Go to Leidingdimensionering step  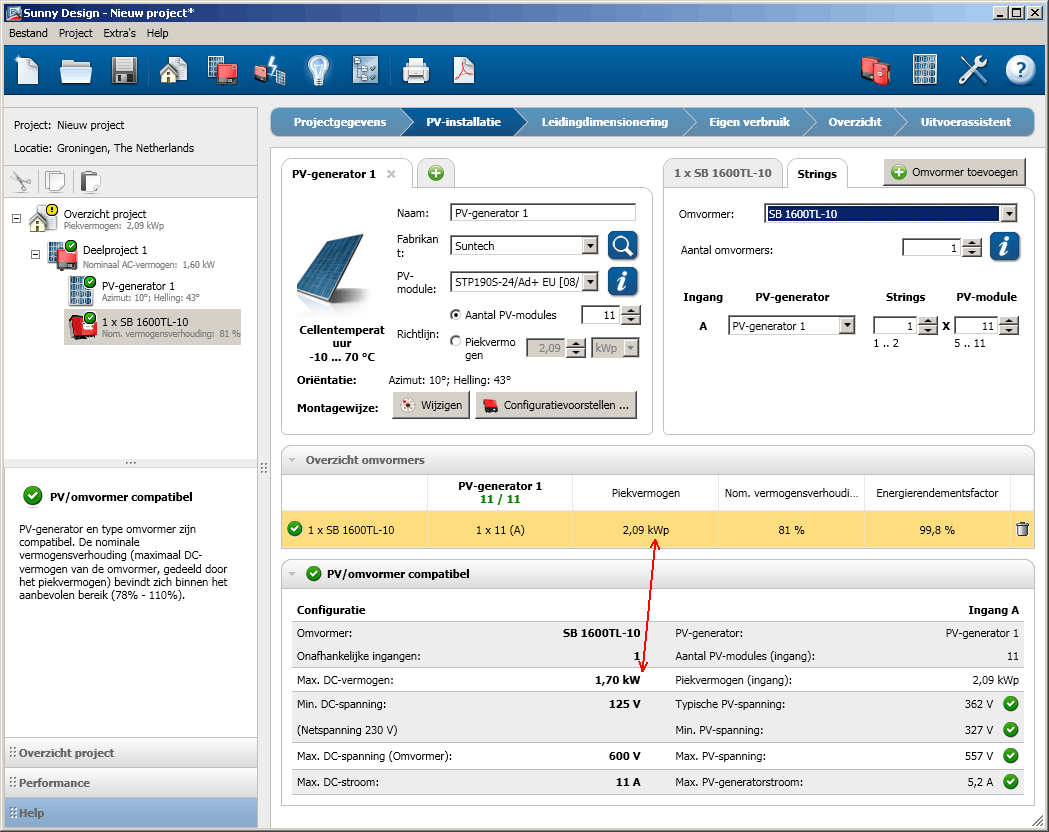pos(605,122)
